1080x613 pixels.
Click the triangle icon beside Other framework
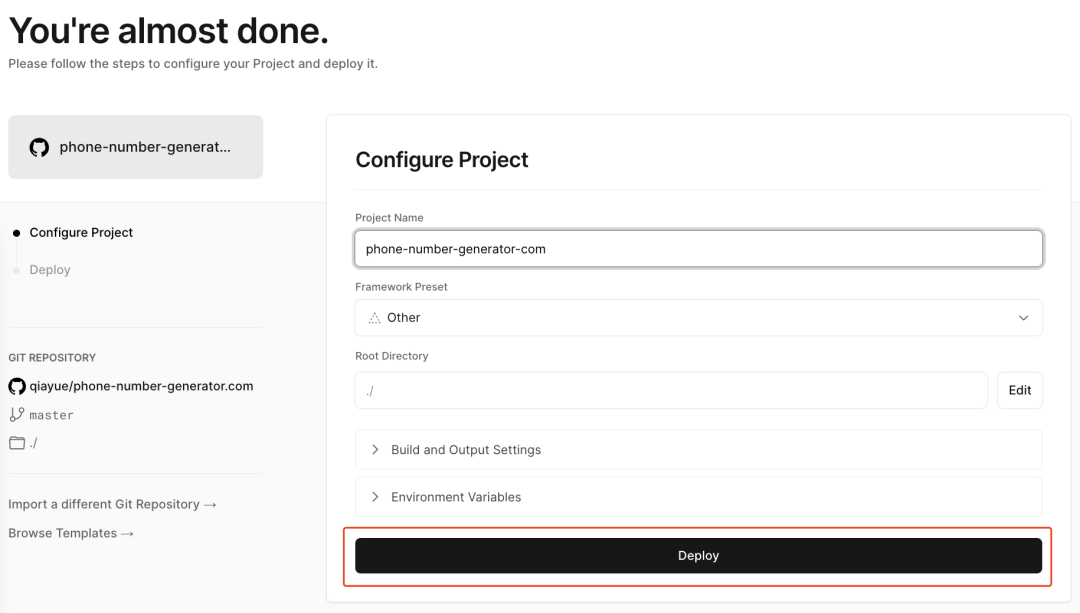click(374, 318)
